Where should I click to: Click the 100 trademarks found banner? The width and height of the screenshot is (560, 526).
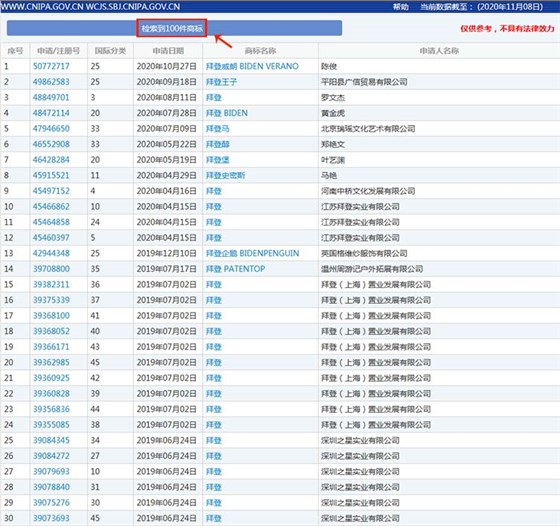(172, 28)
